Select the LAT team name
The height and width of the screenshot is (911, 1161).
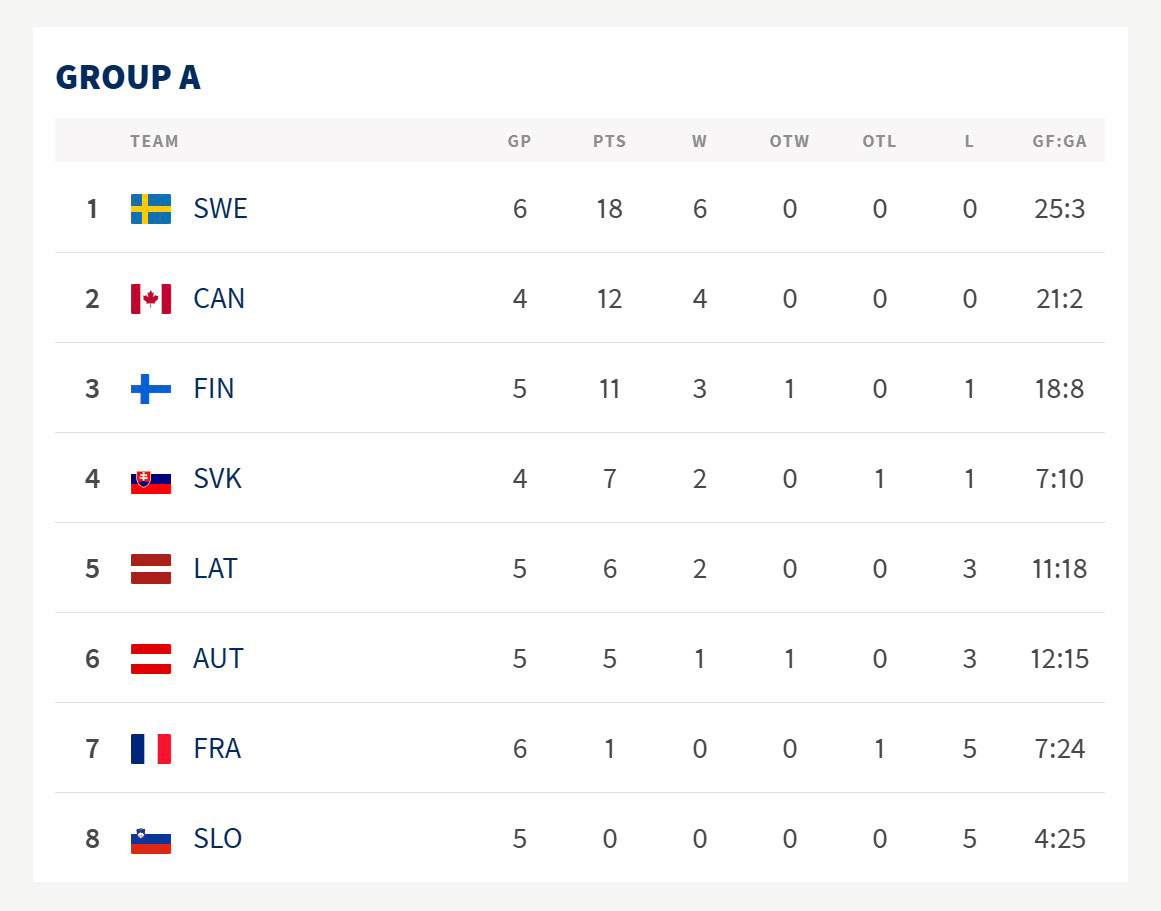tap(215, 569)
